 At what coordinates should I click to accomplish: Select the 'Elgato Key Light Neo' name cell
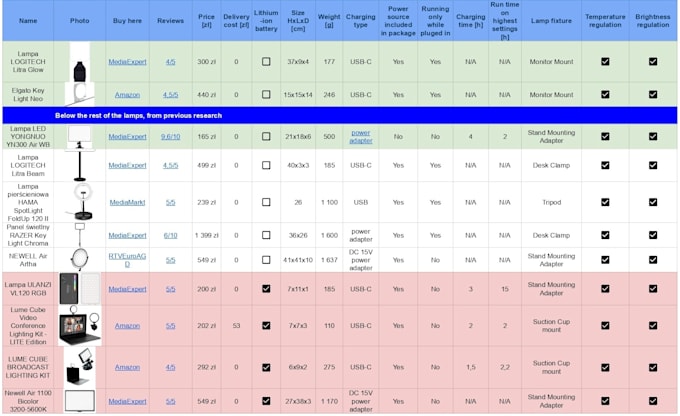(28, 95)
